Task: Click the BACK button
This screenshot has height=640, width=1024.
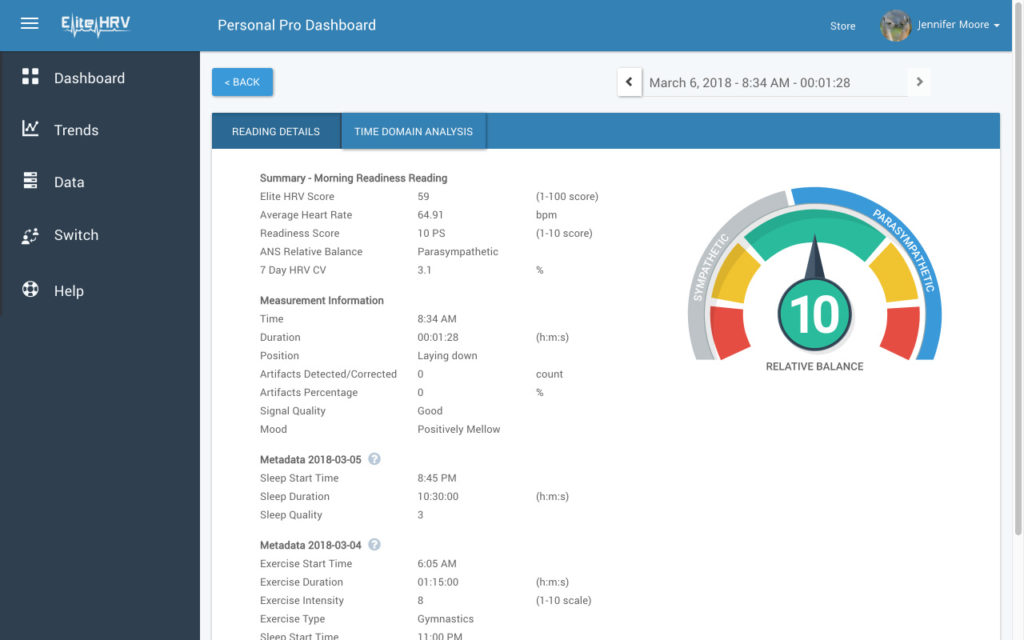Action: (242, 81)
